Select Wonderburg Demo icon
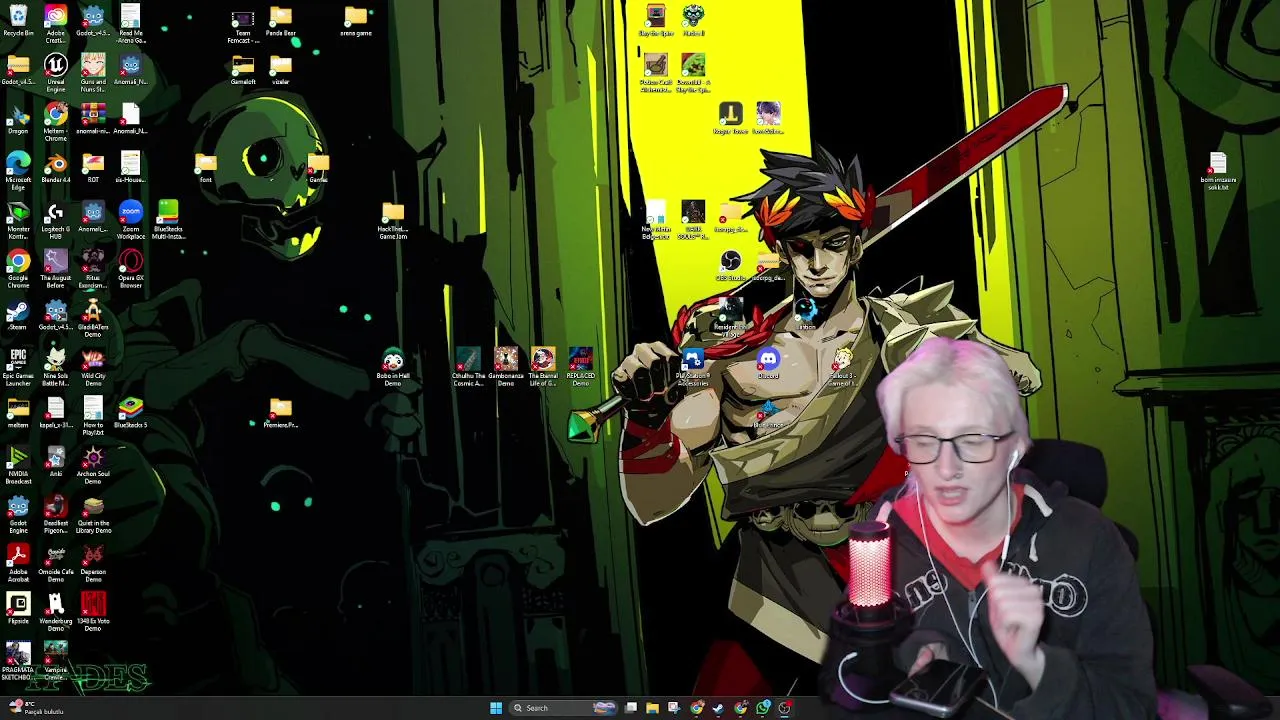Image resolution: width=1280 pixels, height=720 pixels. [55, 612]
